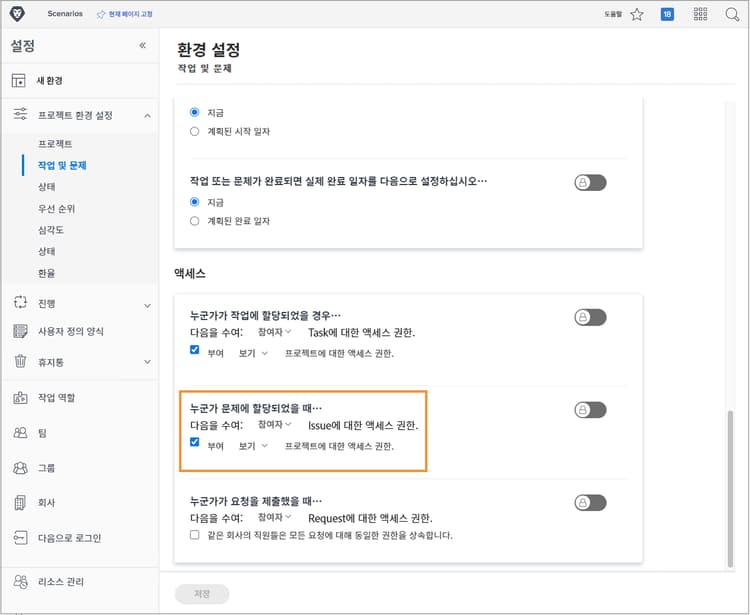
Task: Click the vertical scrollbar thumb
Action: coord(730,488)
